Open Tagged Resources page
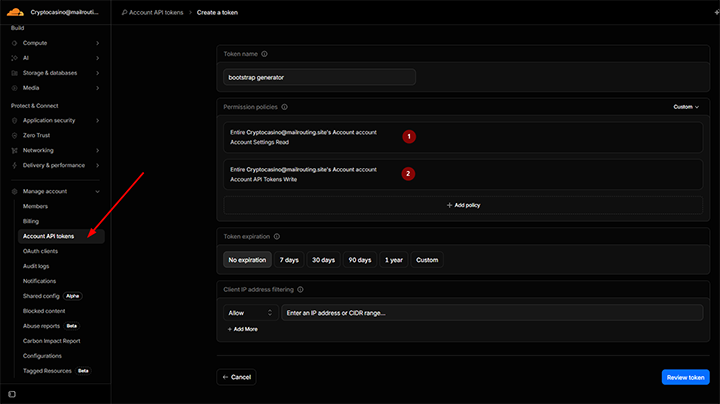 point(47,371)
